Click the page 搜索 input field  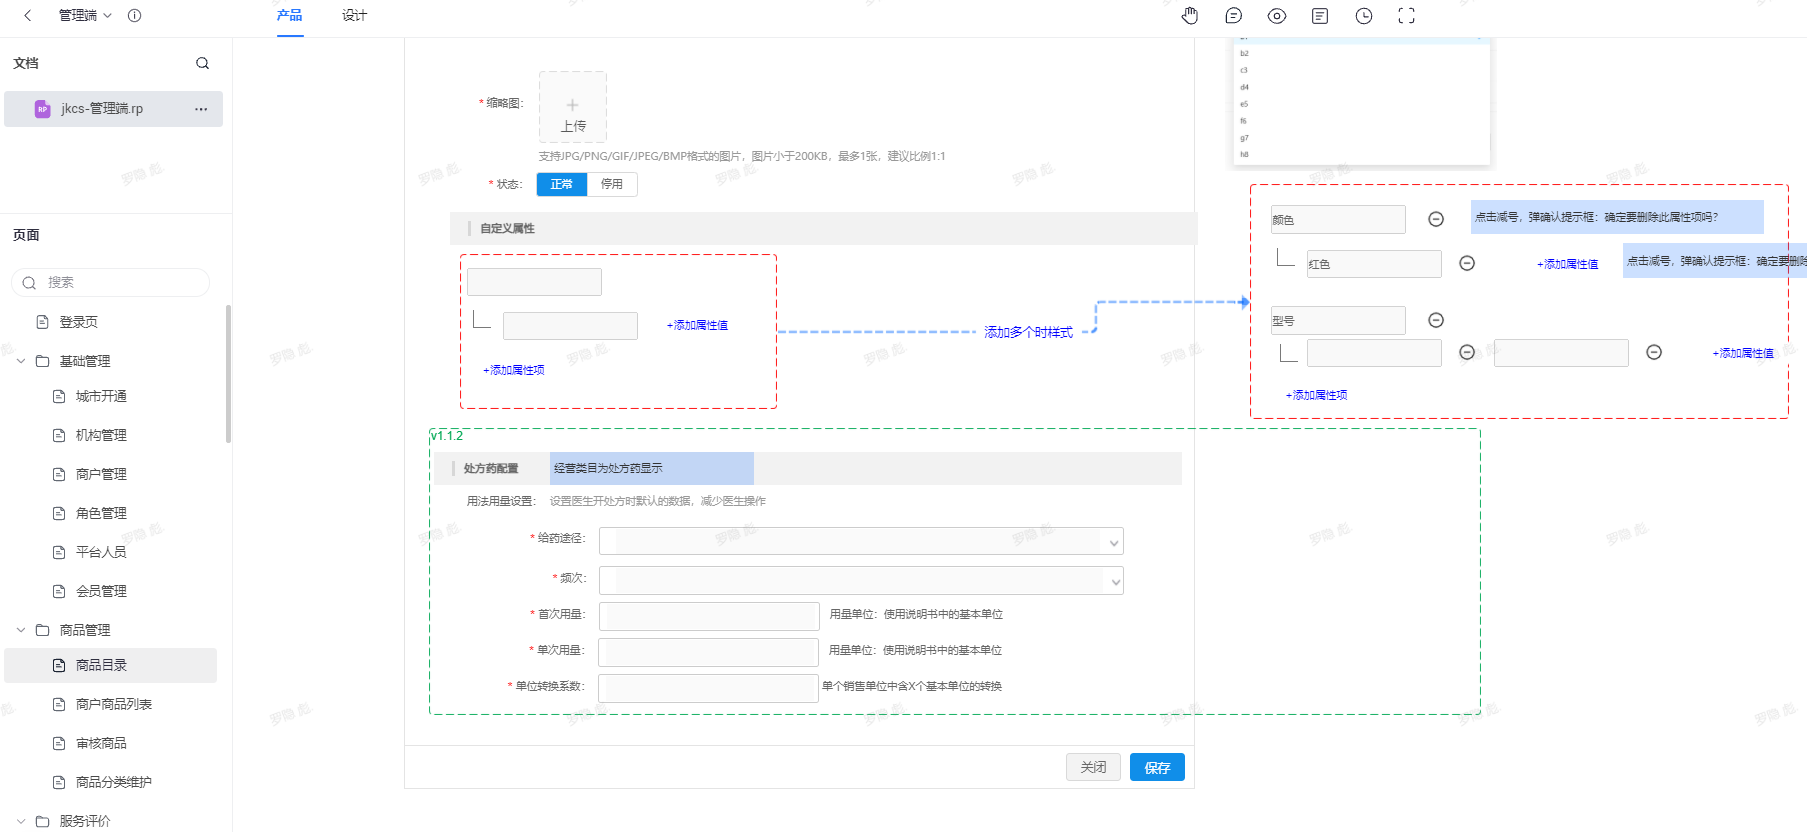[110, 282]
